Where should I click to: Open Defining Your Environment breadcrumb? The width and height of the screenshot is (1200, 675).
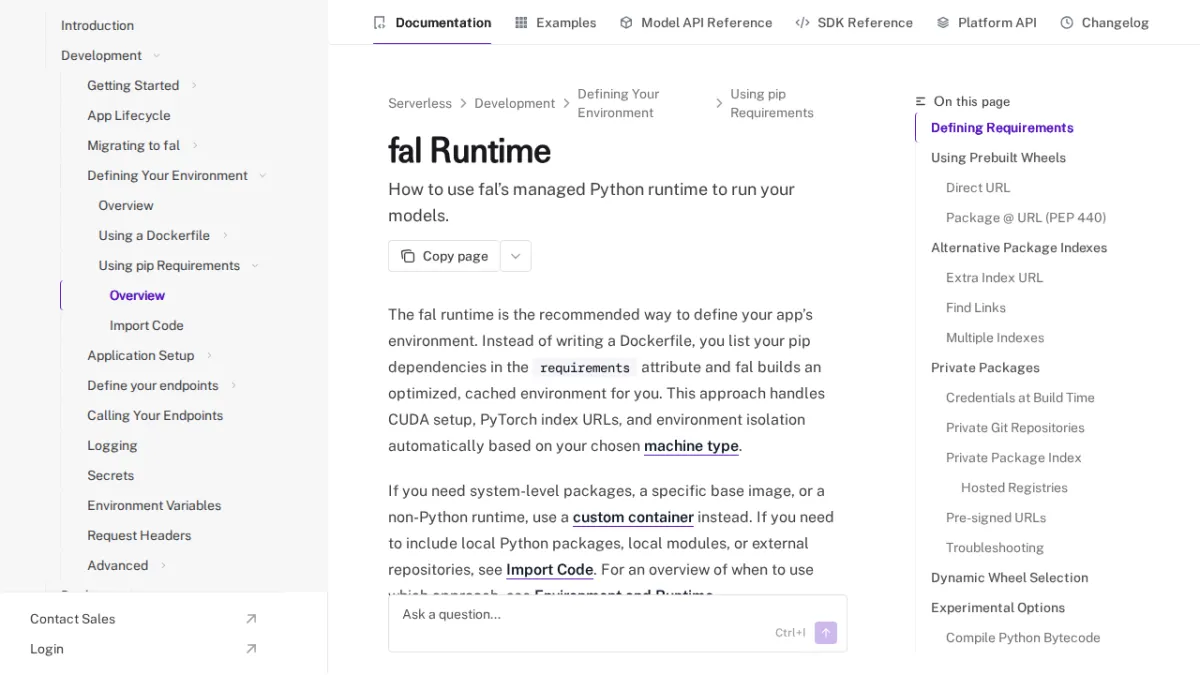click(618, 103)
